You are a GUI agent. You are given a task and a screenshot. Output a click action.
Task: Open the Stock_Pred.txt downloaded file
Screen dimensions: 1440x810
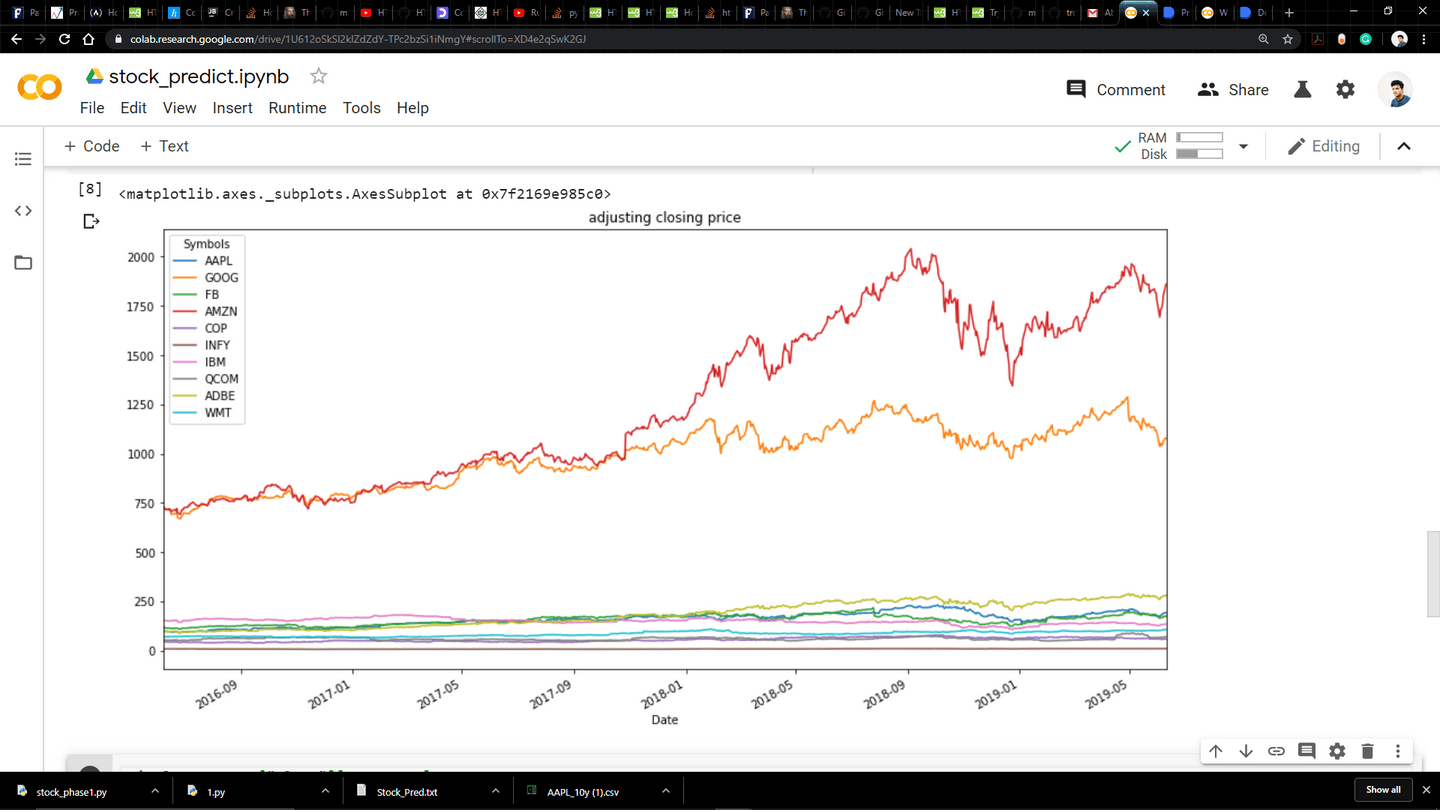[407, 791]
